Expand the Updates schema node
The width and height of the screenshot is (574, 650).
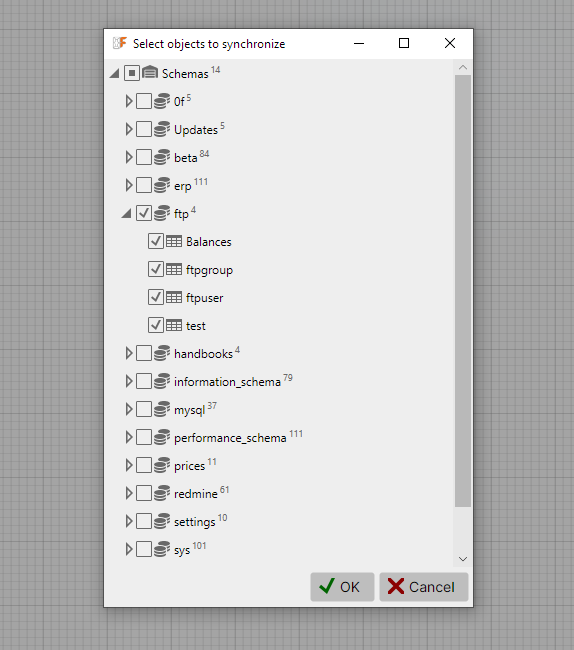click(x=129, y=129)
